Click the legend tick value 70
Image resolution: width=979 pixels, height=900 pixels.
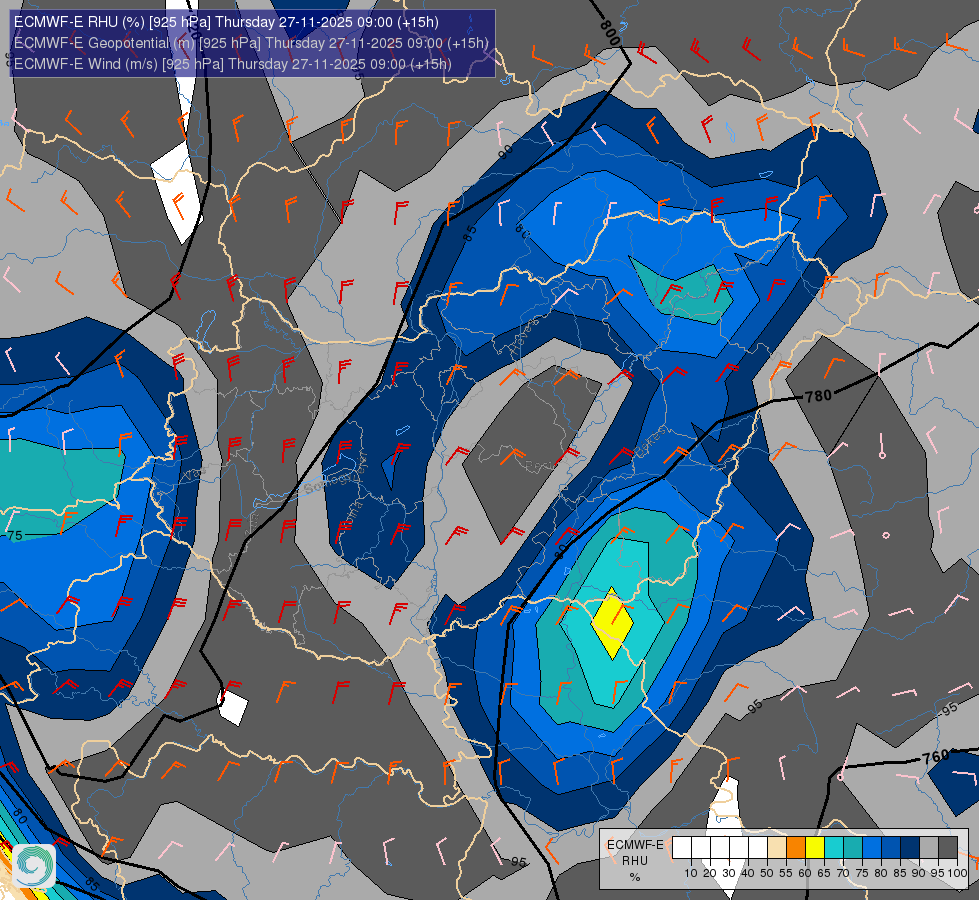coord(843,873)
